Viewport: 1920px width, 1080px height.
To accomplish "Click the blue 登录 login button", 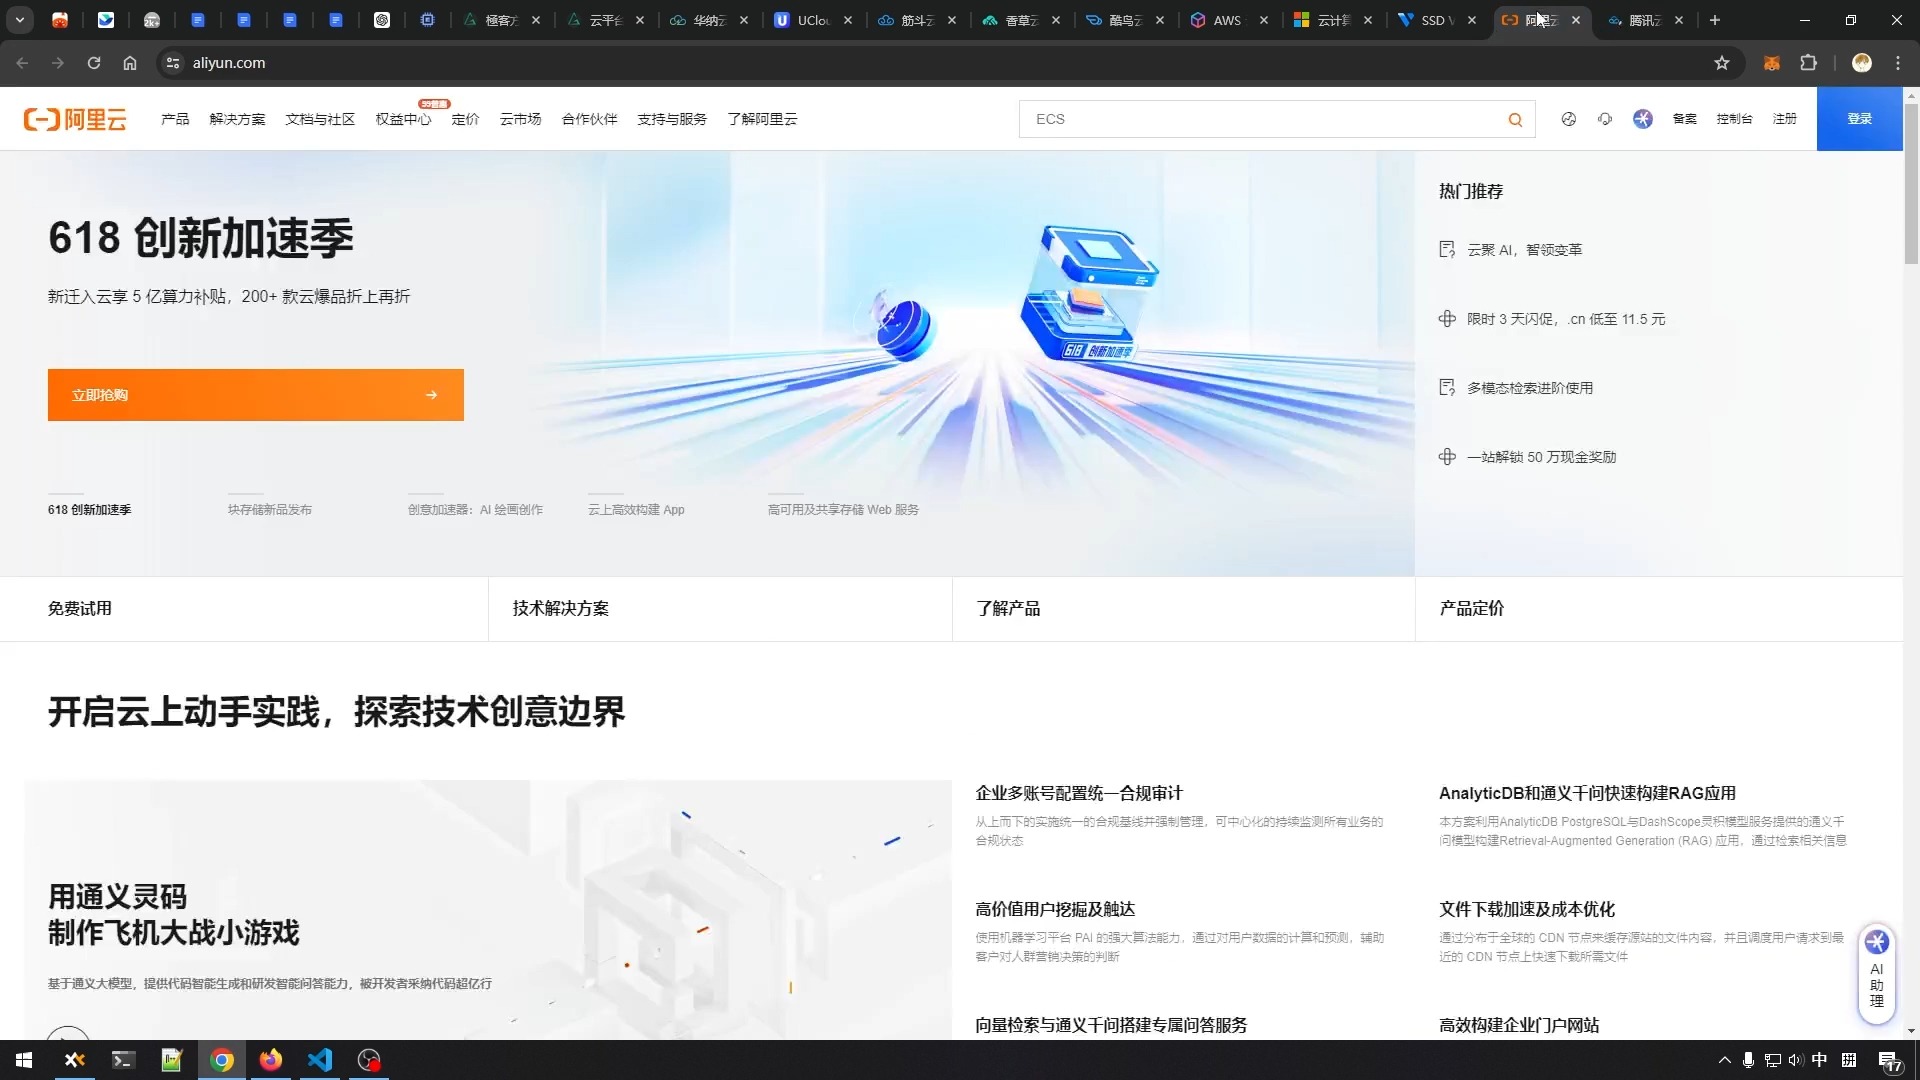I will pyautogui.click(x=1859, y=119).
